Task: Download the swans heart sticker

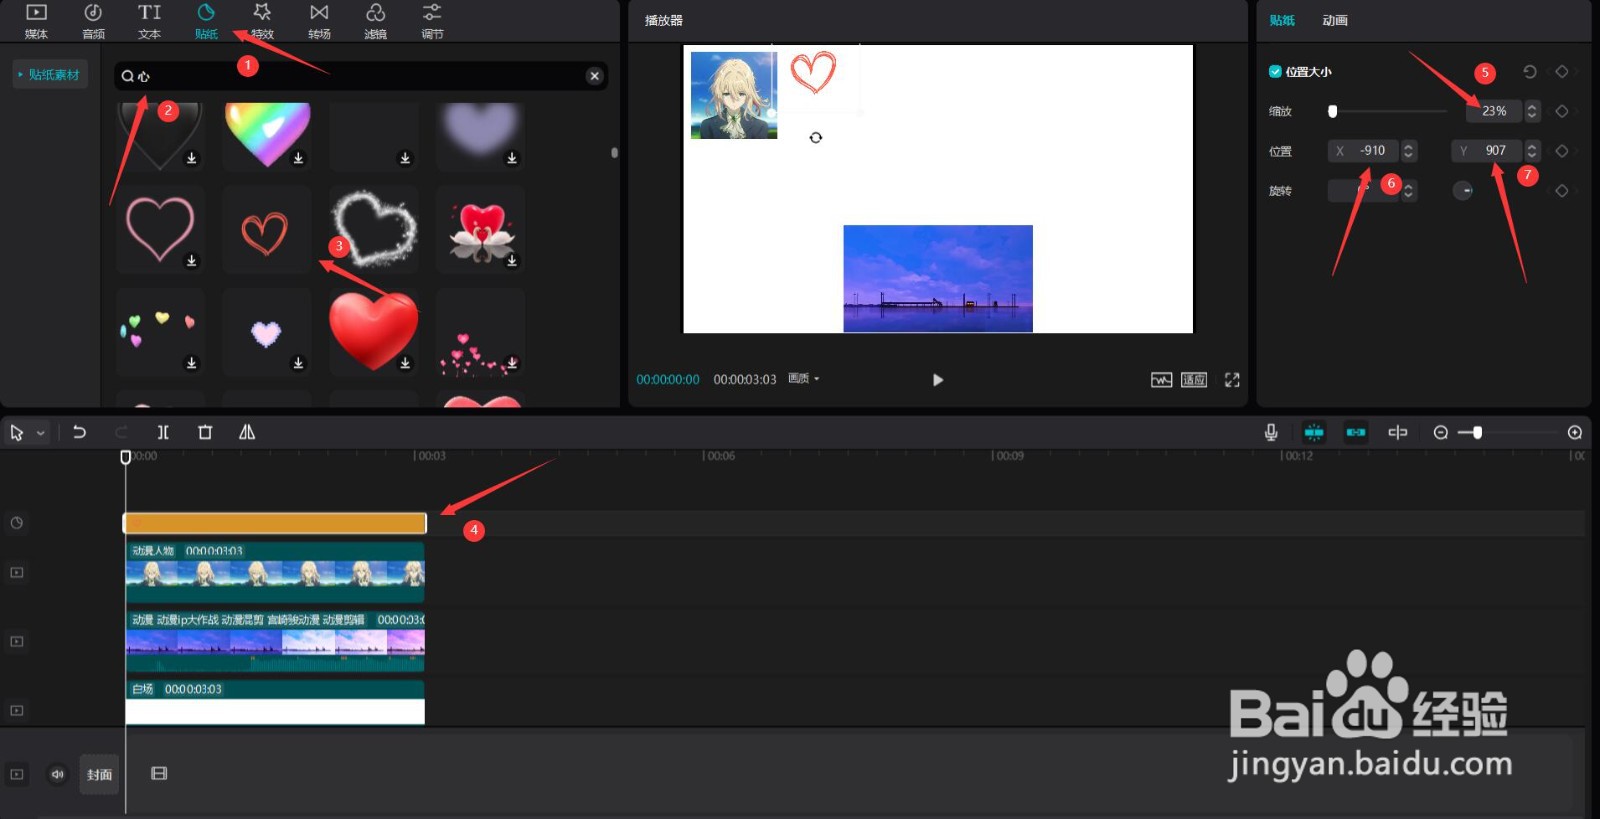Action: click(512, 261)
